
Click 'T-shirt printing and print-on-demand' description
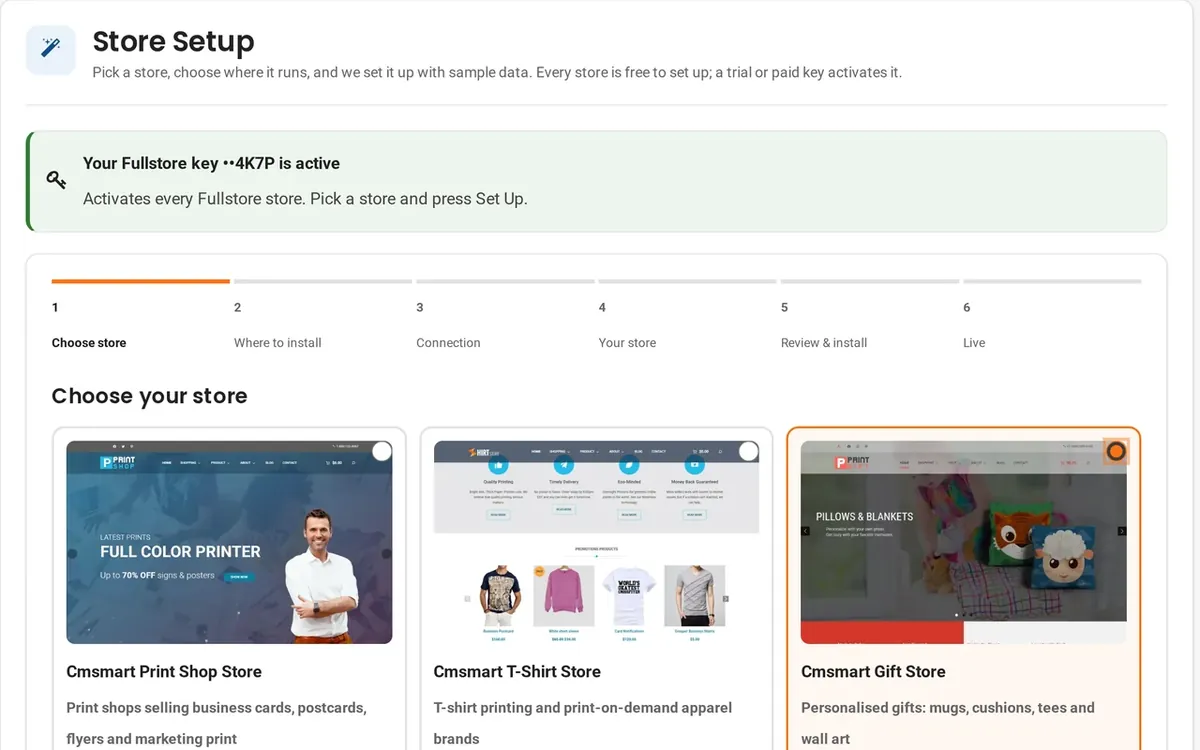tap(583, 723)
